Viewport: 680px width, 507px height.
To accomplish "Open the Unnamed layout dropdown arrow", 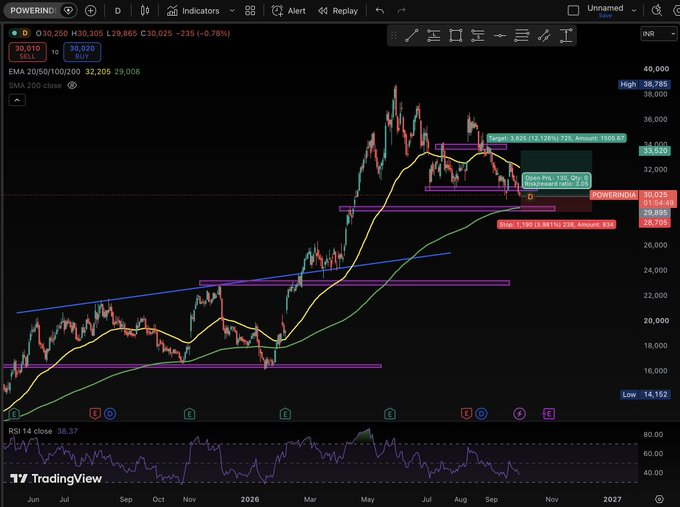I will [x=634, y=10].
